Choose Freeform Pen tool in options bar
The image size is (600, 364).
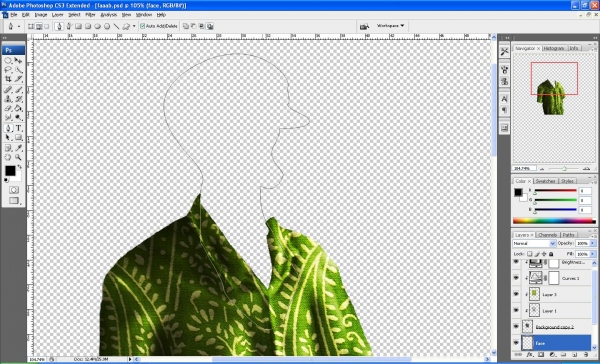pos(69,26)
